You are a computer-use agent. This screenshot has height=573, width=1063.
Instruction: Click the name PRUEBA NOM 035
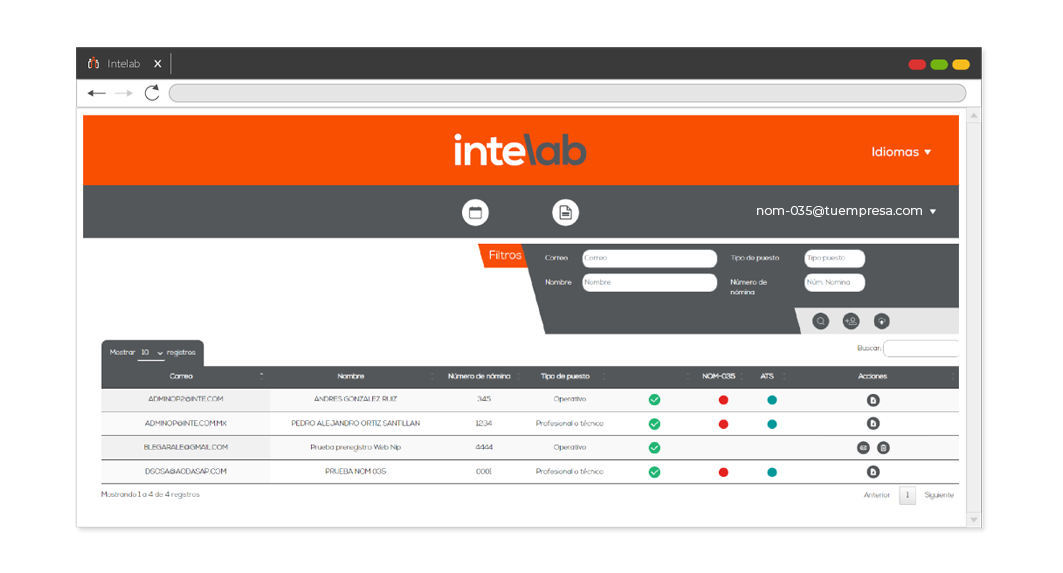coord(355,471)
